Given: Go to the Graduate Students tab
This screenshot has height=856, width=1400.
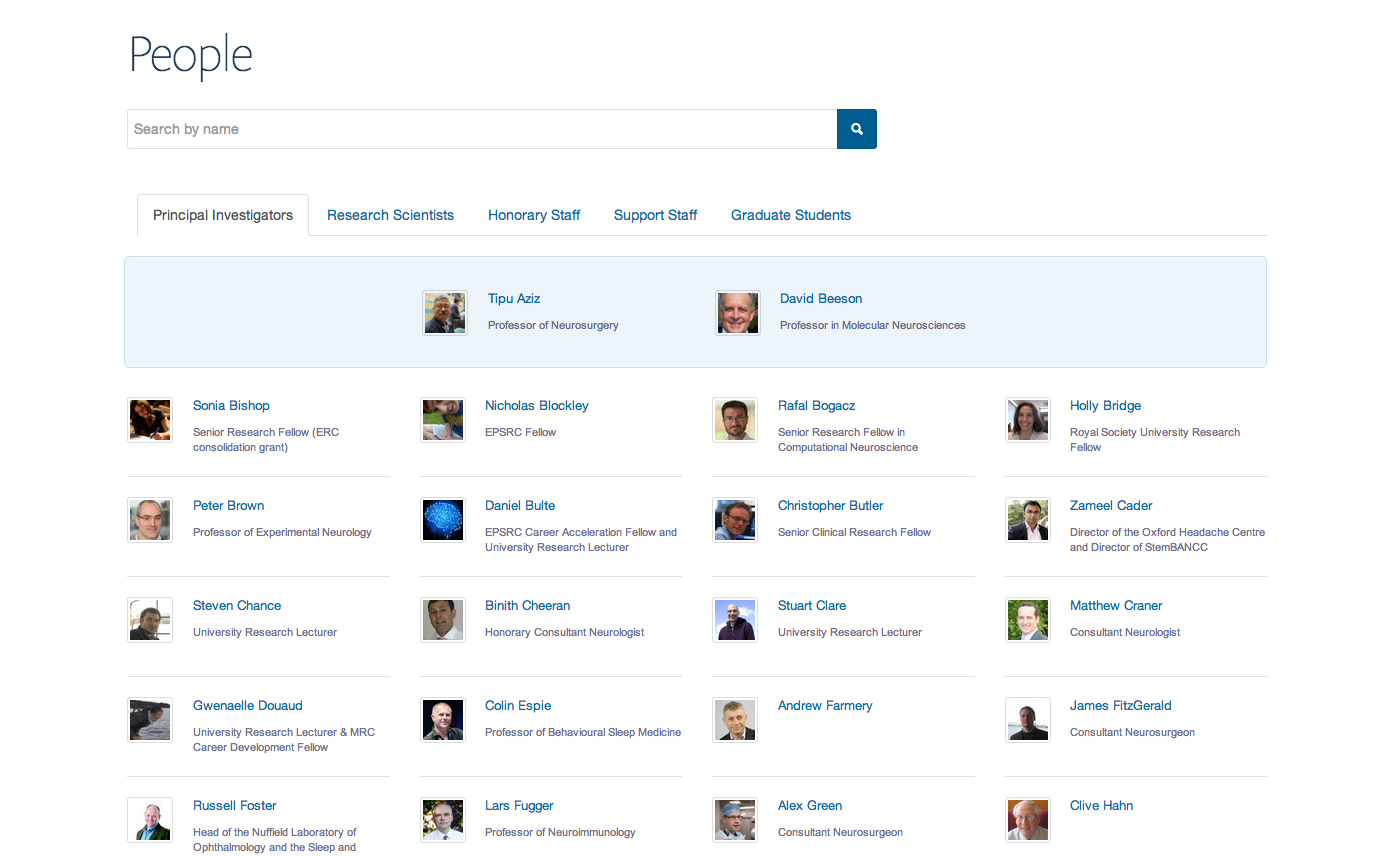Looking at the screenshot, I should click(790, 215).
